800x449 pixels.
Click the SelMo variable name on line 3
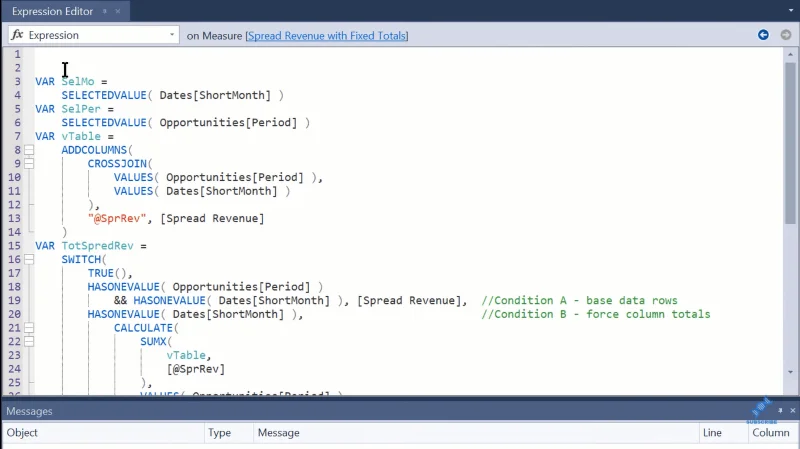click(x=78, y=82)
